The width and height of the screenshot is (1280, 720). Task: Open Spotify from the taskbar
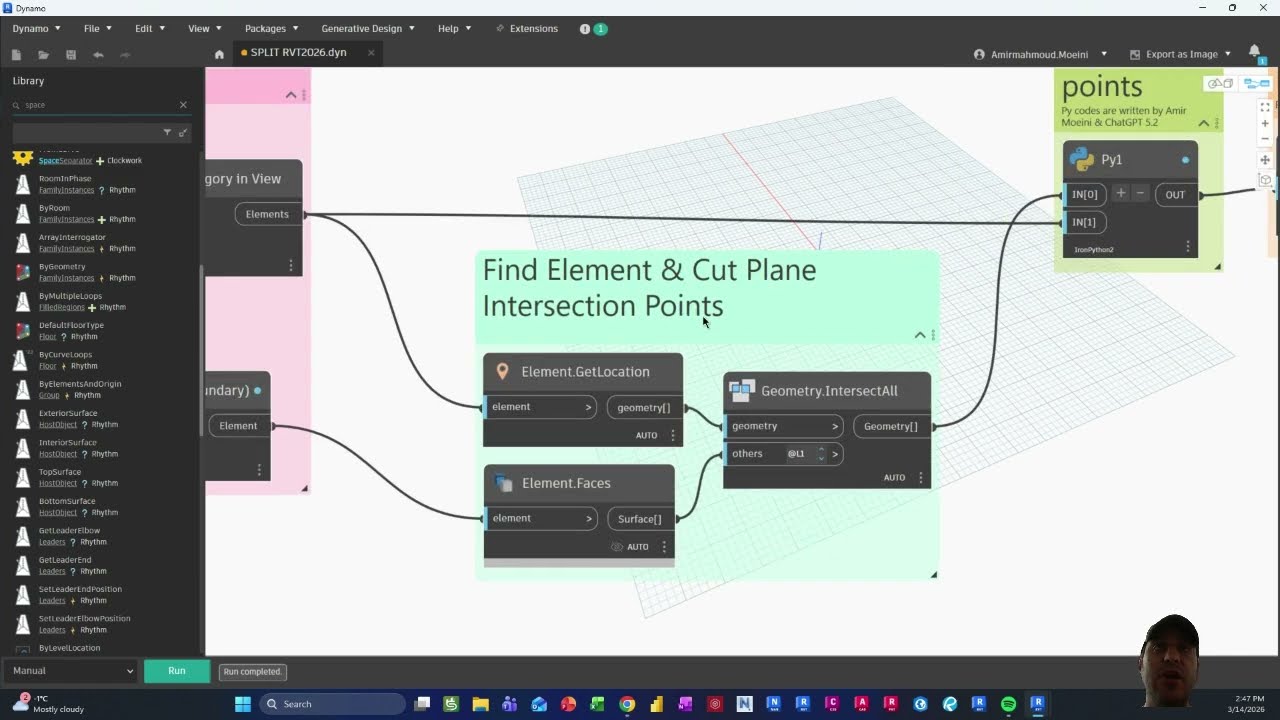[x=1008, y=704]
